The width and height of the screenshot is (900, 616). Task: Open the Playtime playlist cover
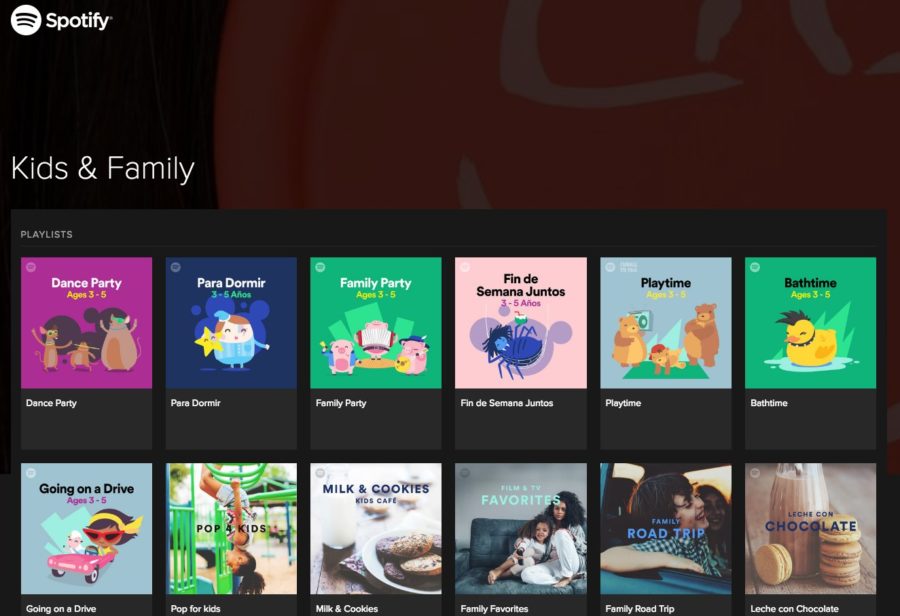[666, 323]
